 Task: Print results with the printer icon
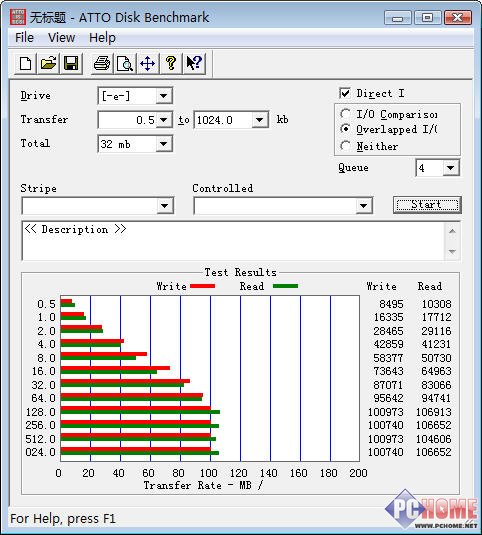(102, 63)
